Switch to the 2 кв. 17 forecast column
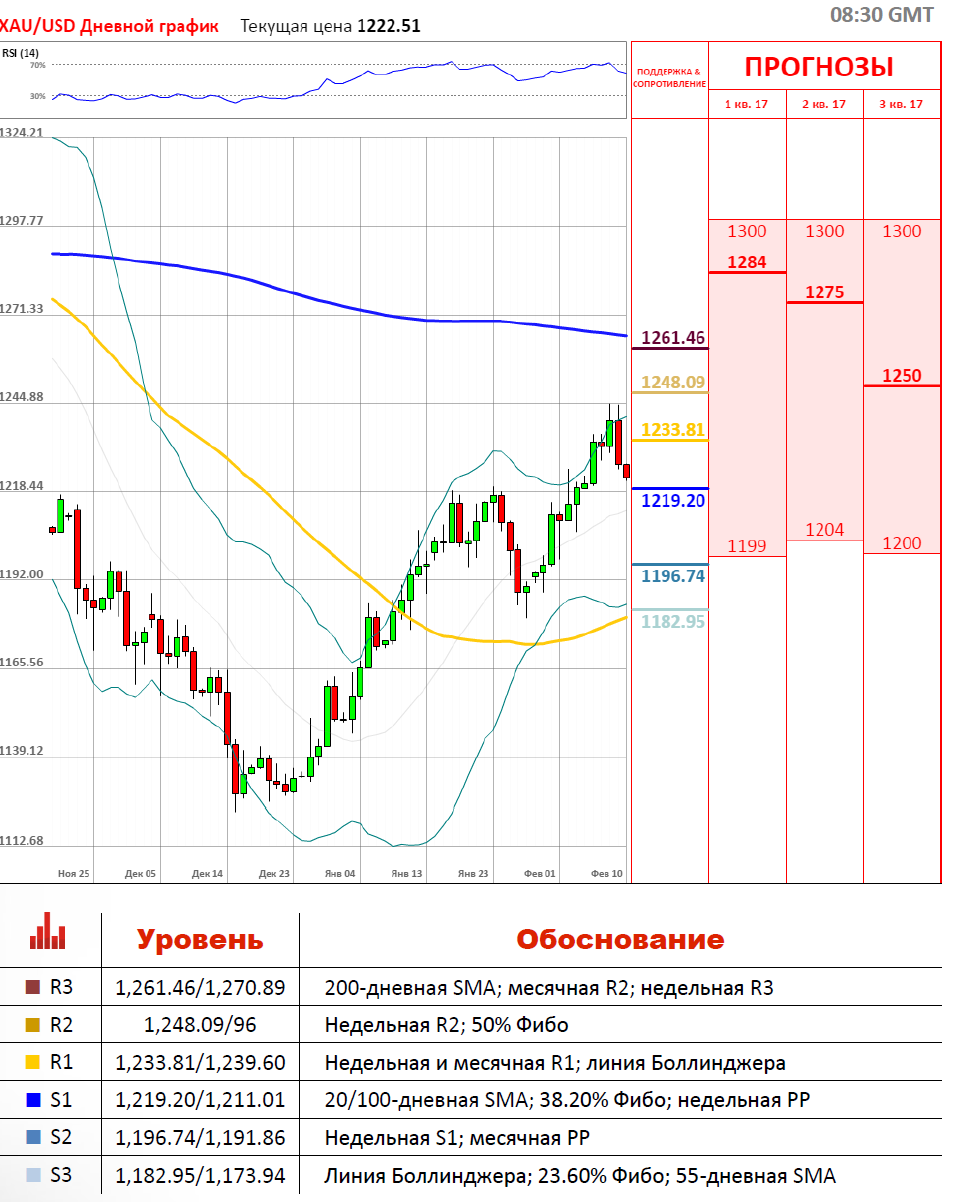Viewport: 958px width, 1202px height. [x=824, y=104]
